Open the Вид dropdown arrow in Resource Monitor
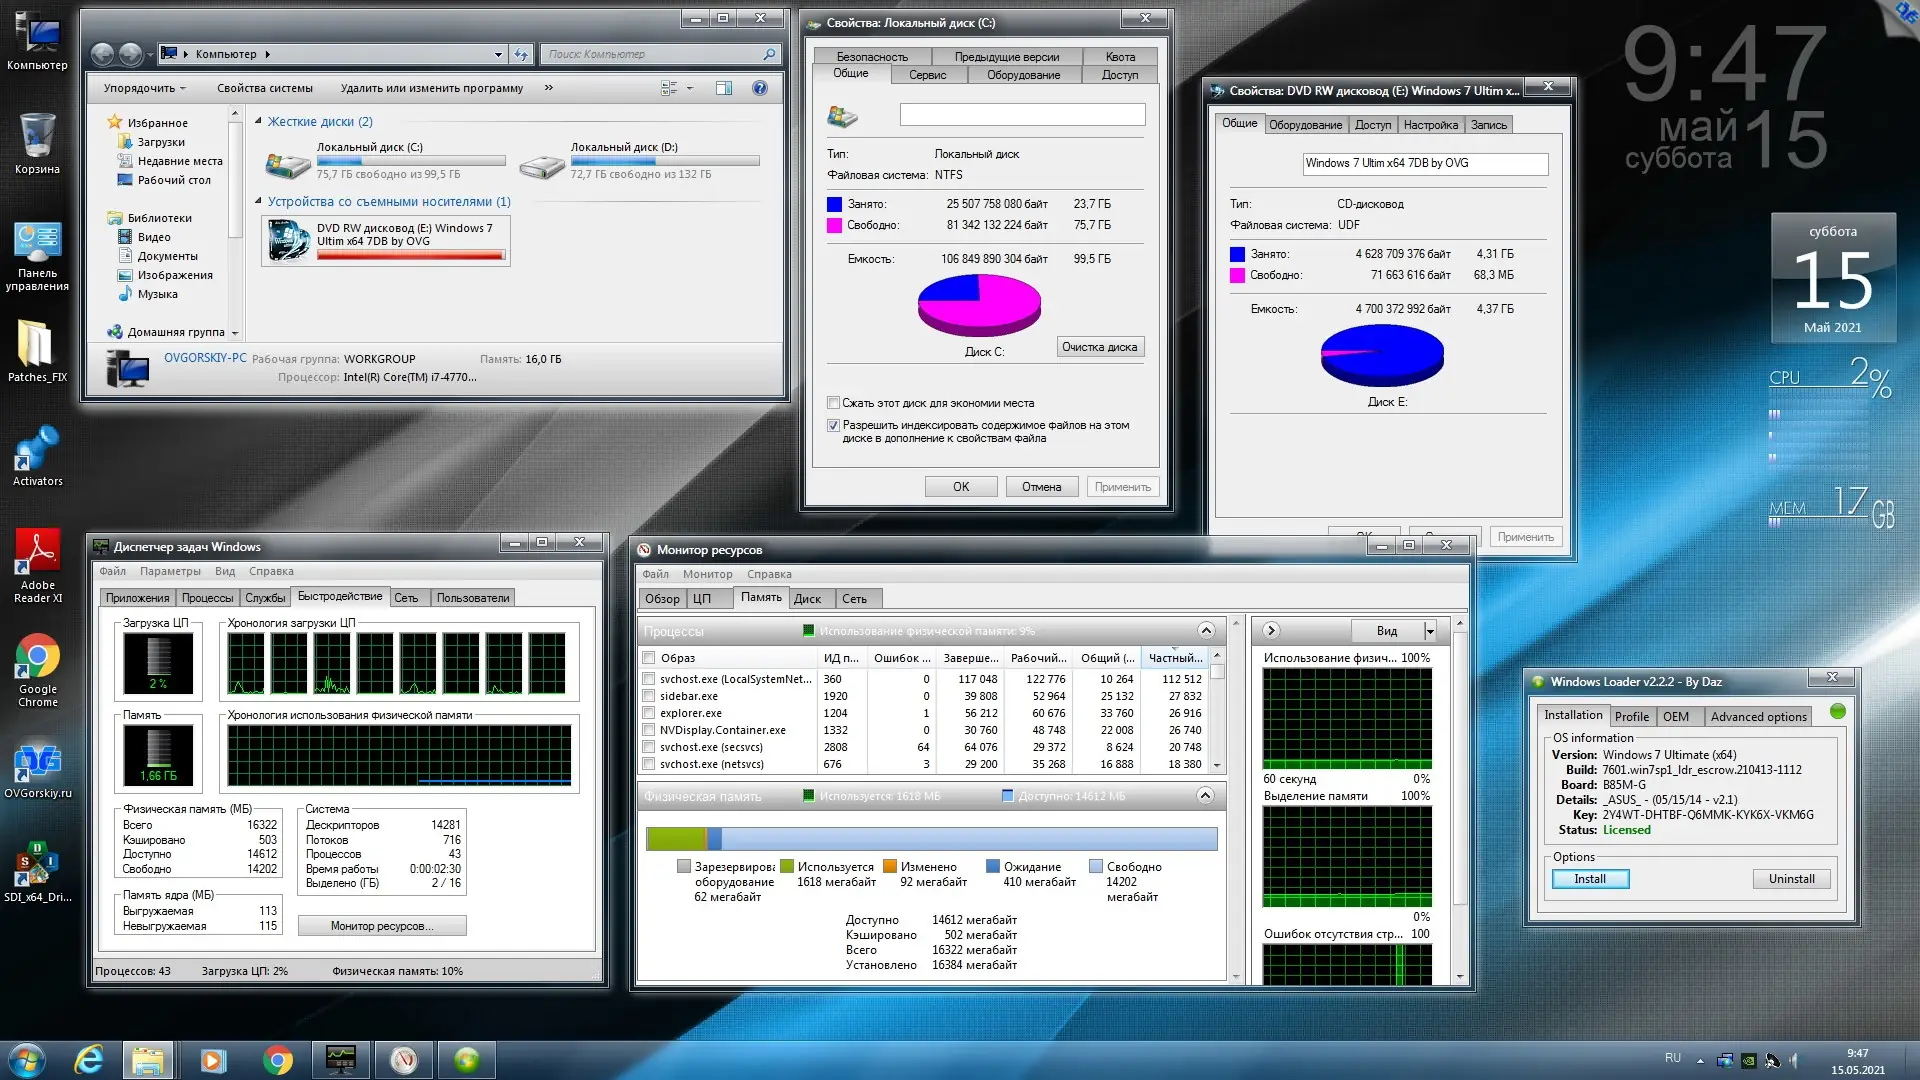1920x1080 pixels. click(x=1430, y=631)
